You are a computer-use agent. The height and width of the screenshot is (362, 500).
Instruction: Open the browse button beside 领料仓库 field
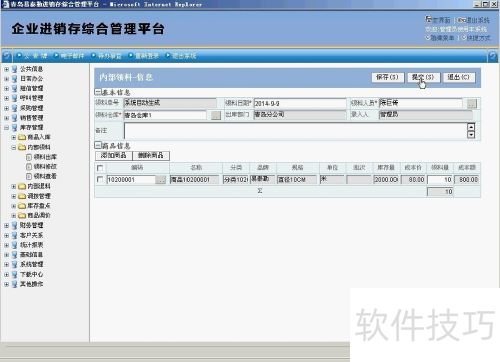pos(216,115)
